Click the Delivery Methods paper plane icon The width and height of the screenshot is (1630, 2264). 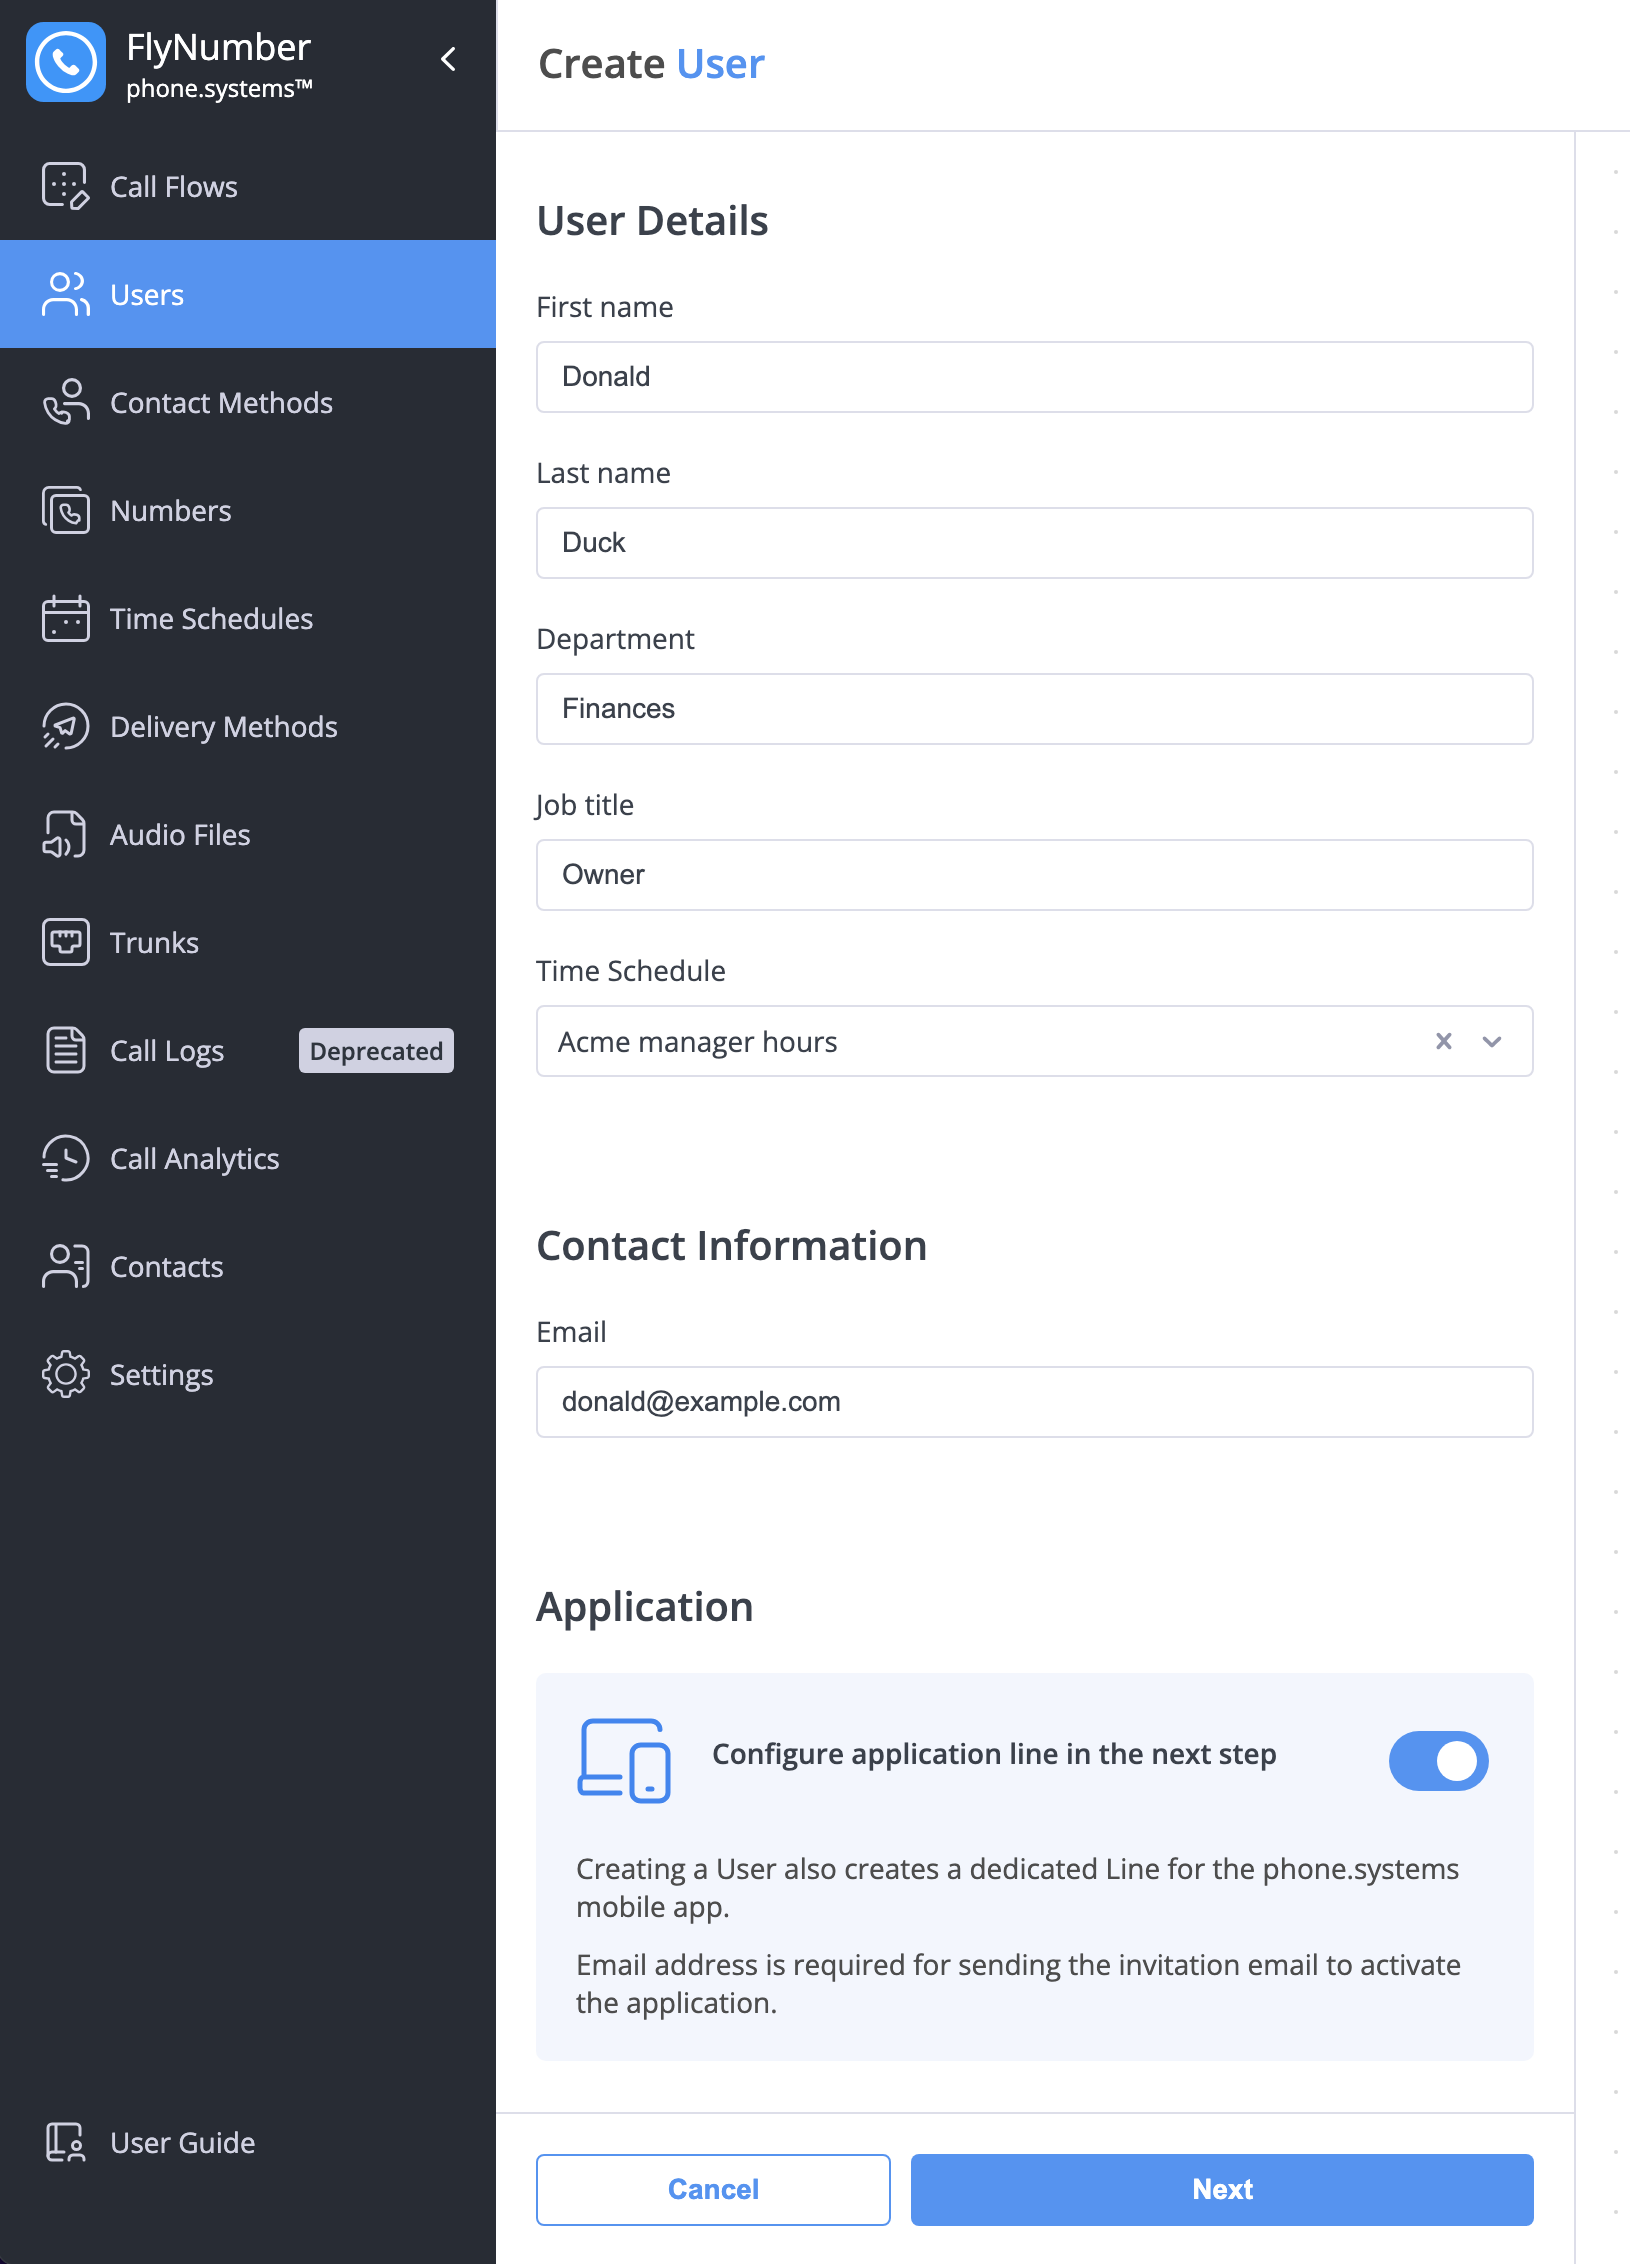coord(66,726)
